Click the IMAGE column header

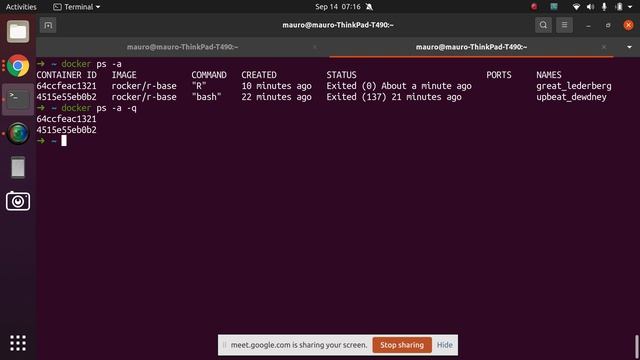coord(124,75)
